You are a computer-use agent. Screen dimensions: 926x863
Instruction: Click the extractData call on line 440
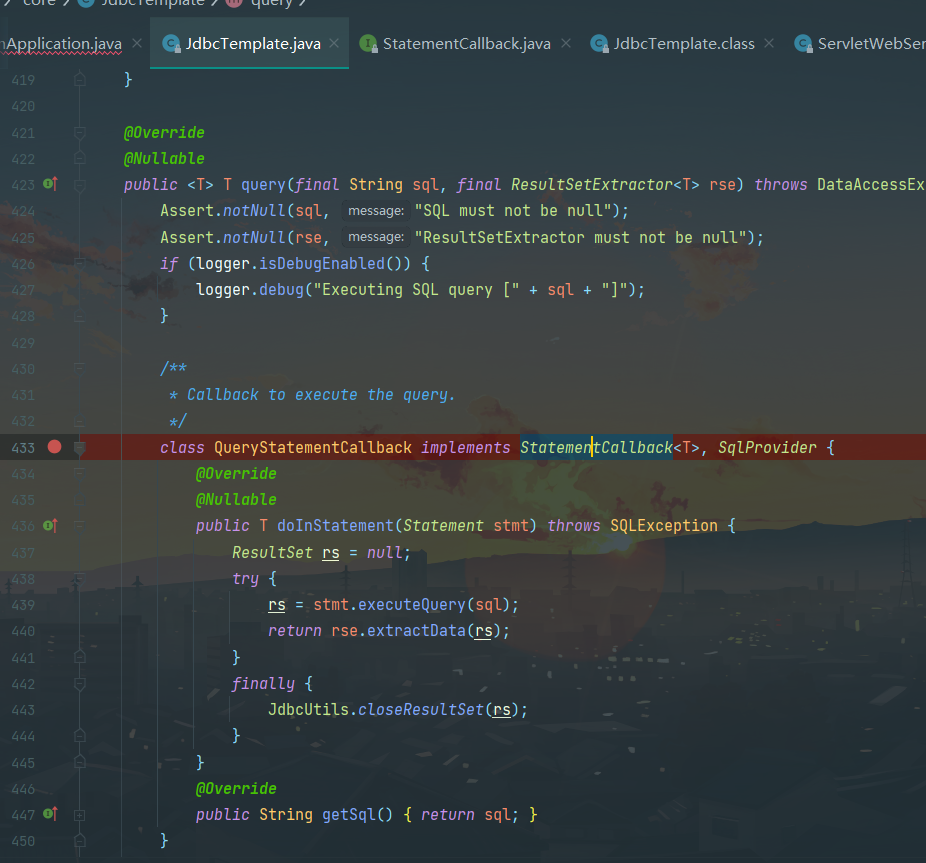416,631
